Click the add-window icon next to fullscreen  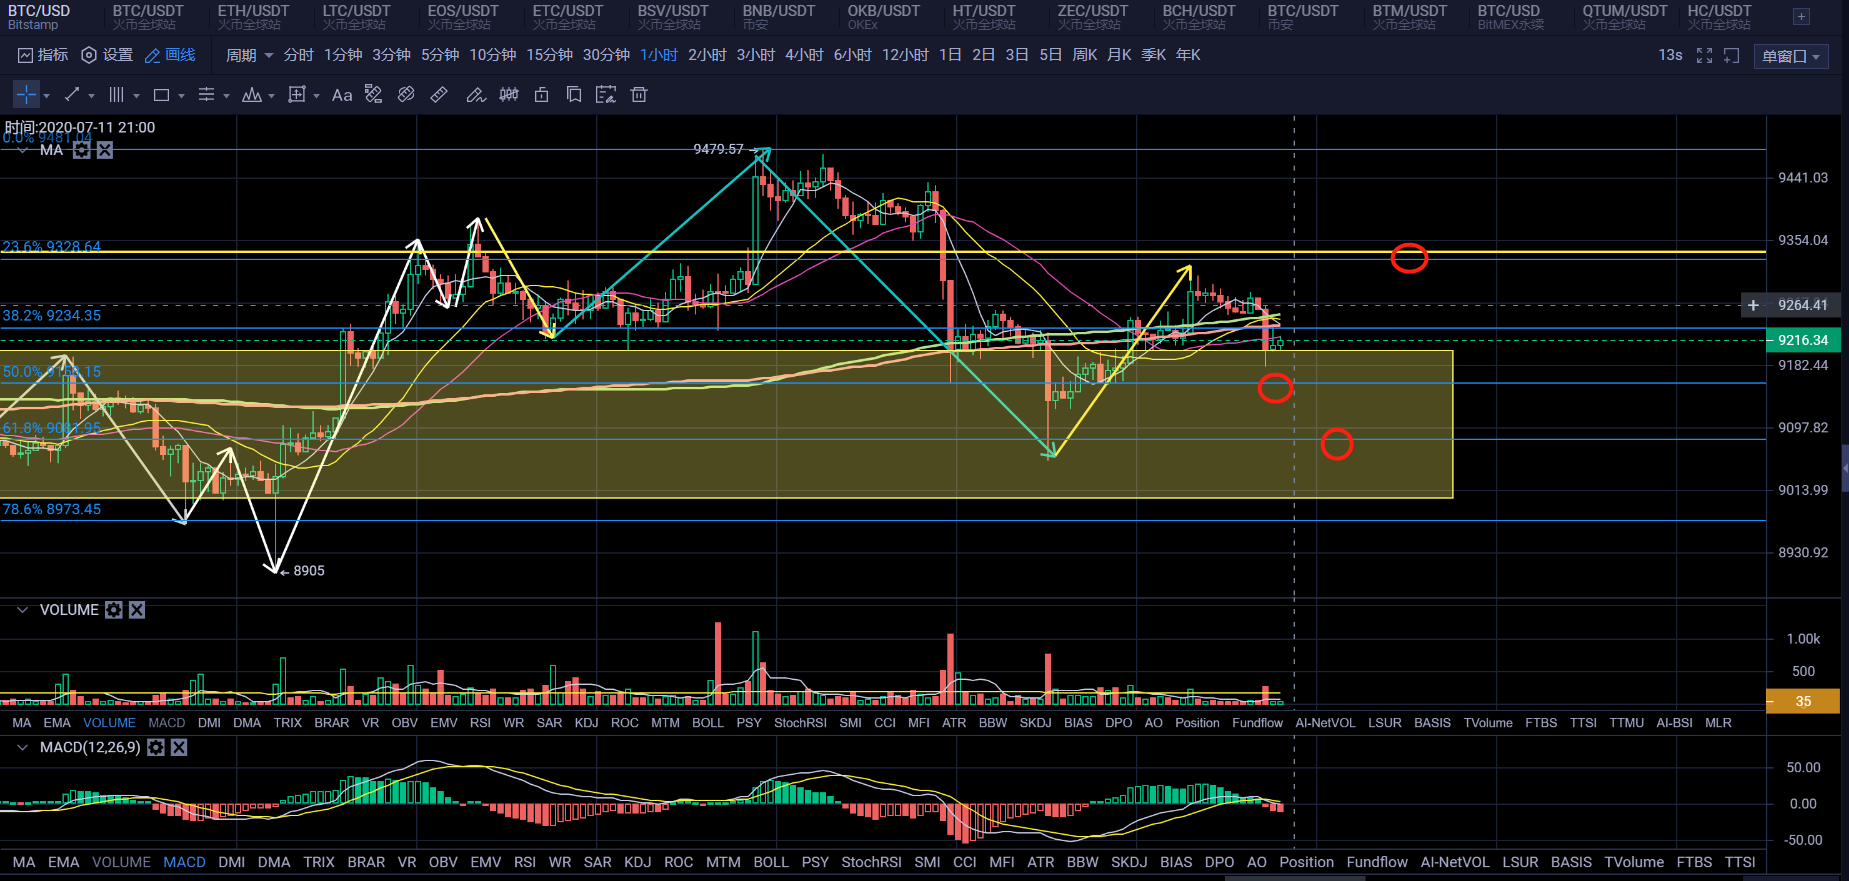point(1732,56)
